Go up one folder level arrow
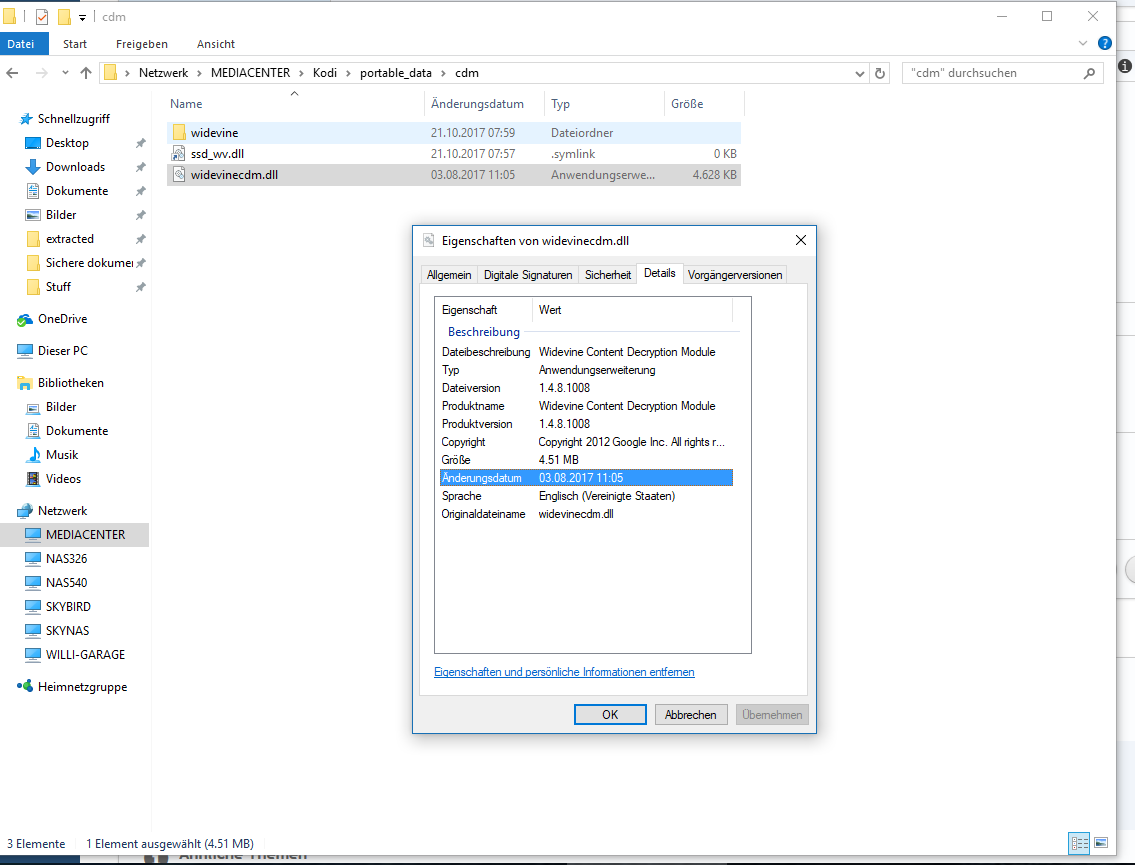1135x865 pixels. click(86, 73)
